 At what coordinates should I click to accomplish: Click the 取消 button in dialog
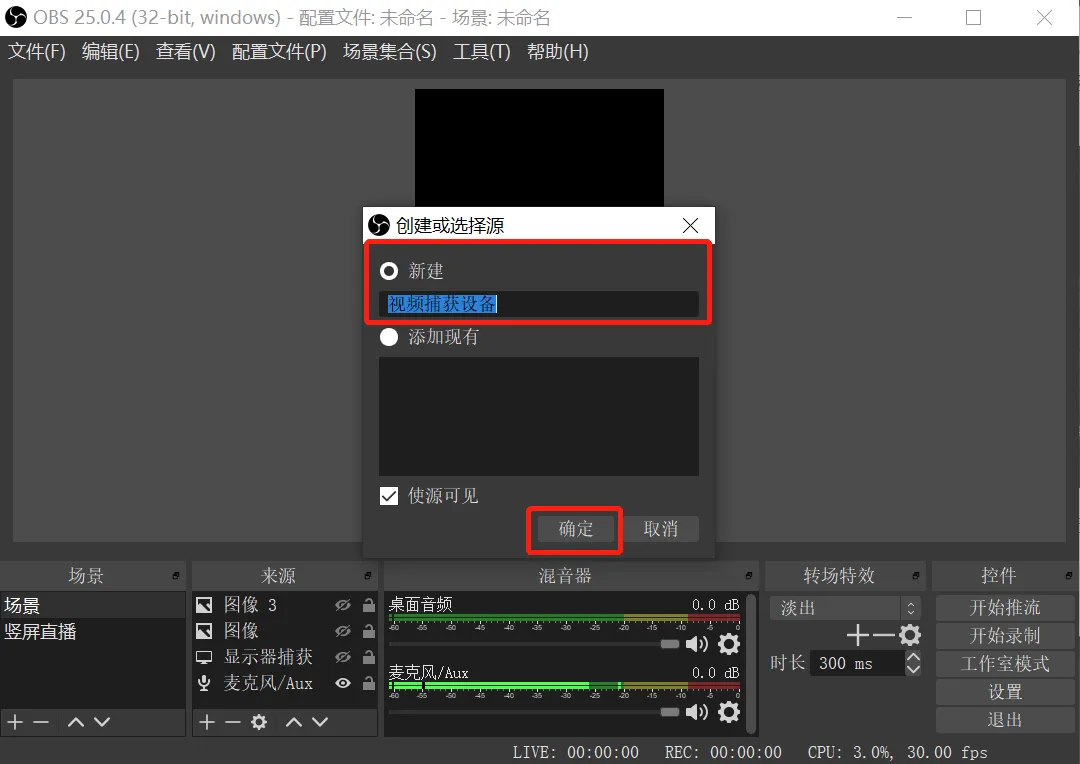pos(661,529)
